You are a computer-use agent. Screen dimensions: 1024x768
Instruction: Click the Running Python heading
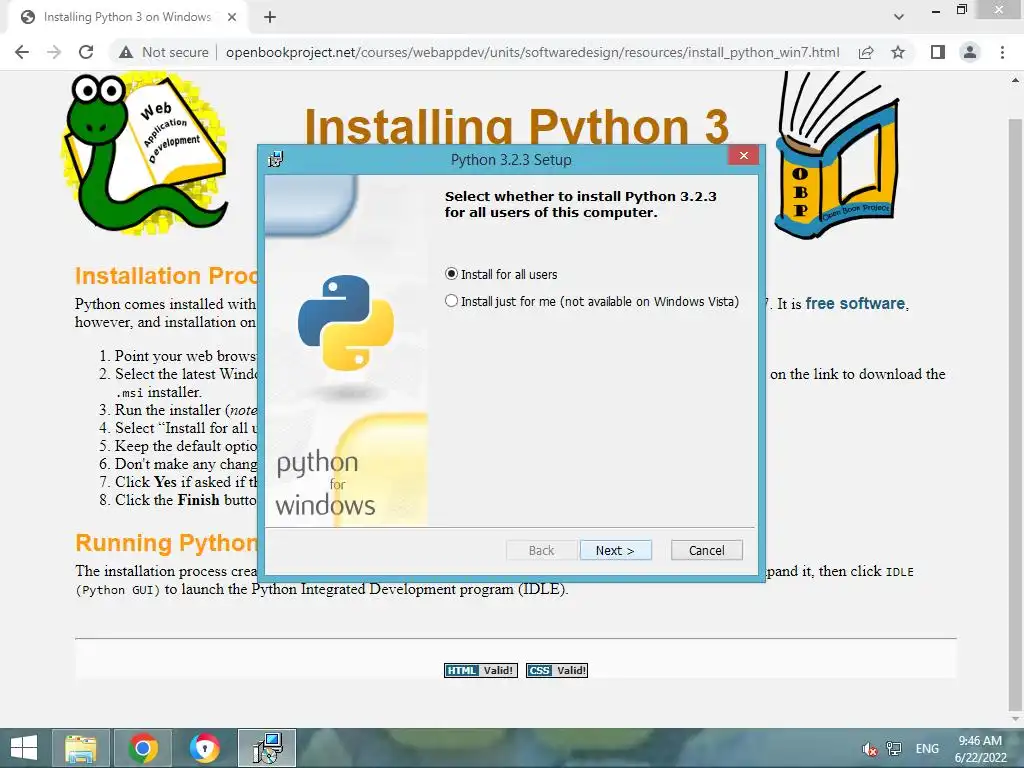point(166,543)
